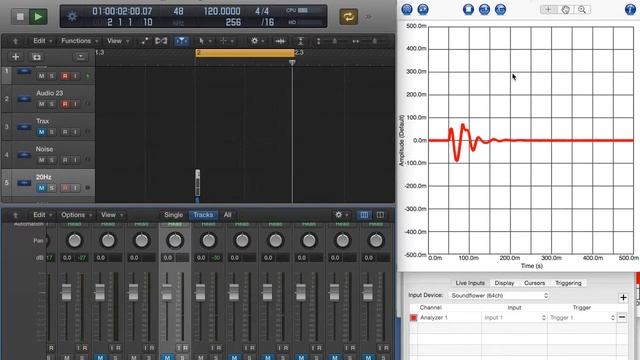Click first blue round button in analyzer toolbar
The height and width of the screenshot is (360, 640).
pyautogui.click(x=407, y=9)
